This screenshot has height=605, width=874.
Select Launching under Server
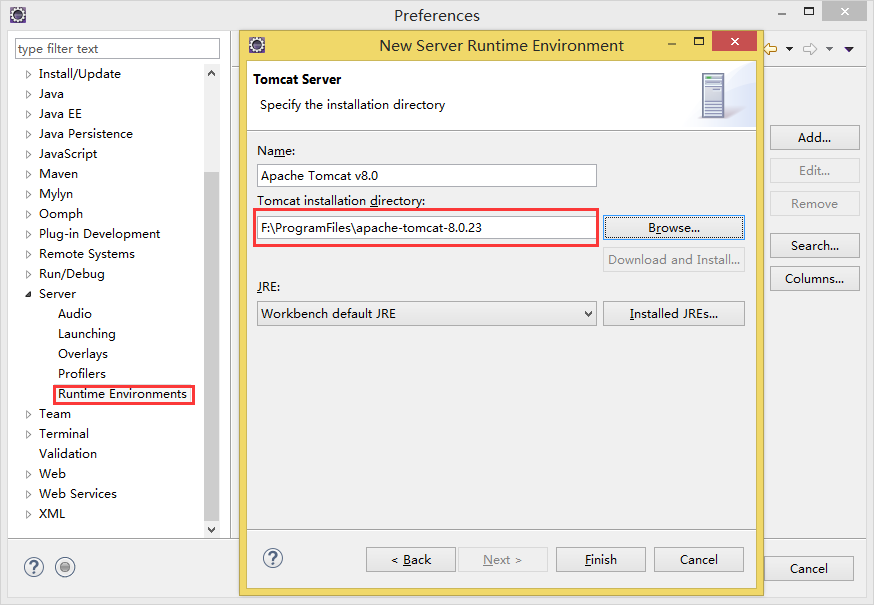tap(87, 333)
